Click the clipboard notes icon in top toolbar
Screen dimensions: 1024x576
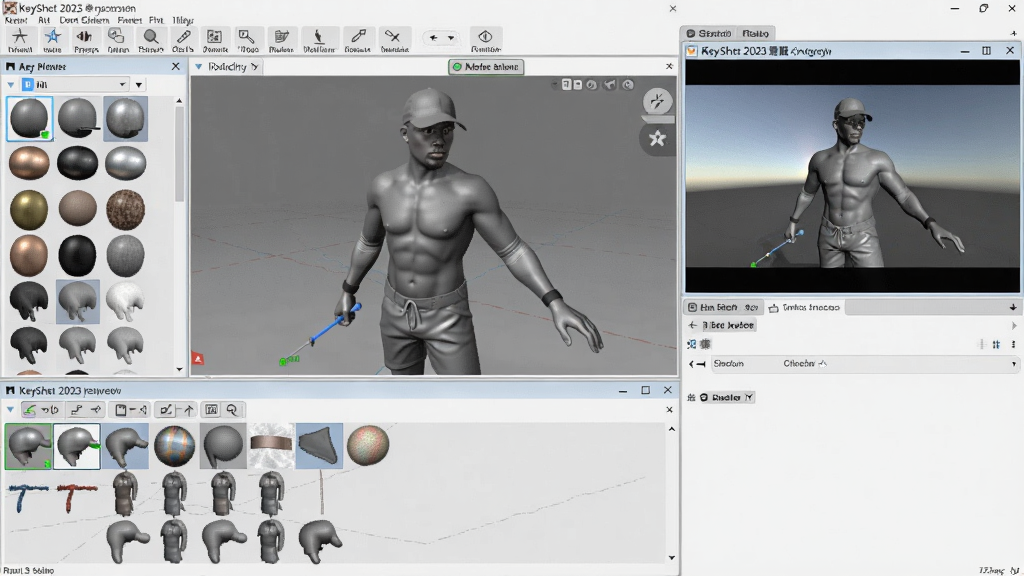point(281,40)
